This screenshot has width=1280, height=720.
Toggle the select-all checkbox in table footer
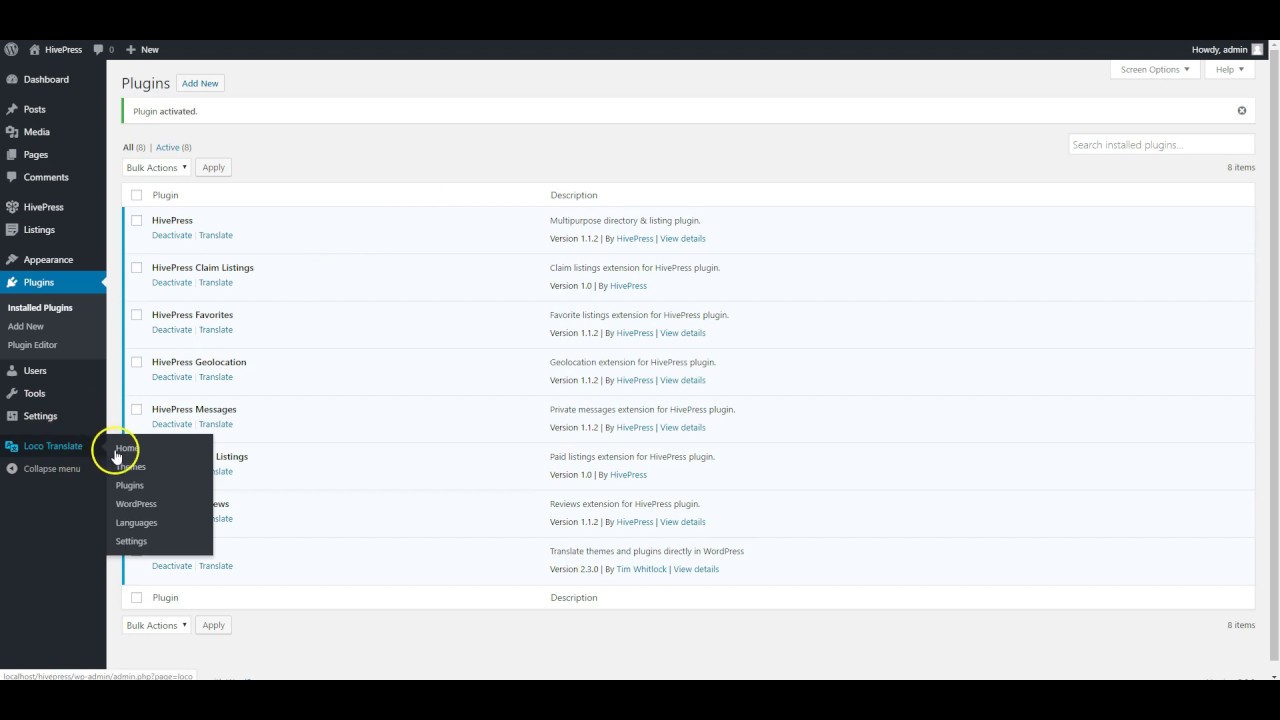(136, 598)
